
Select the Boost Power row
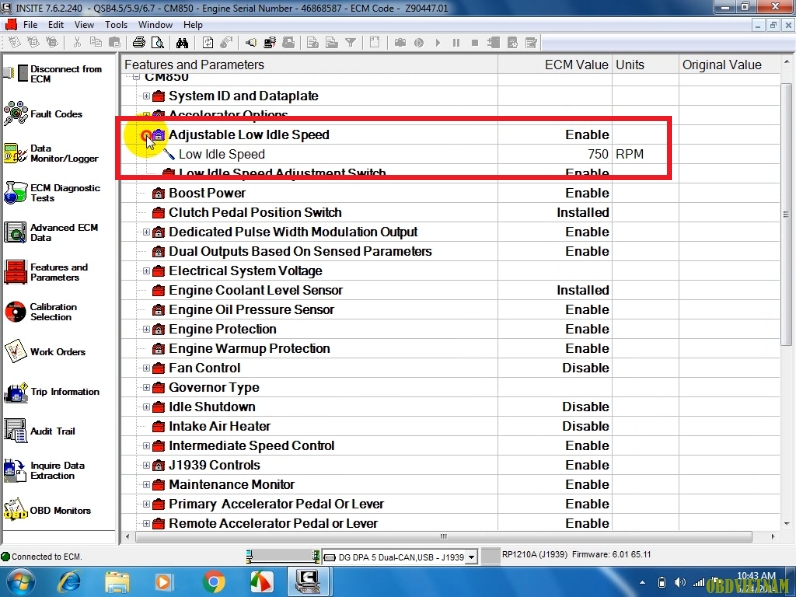click(x=450, y=193)
